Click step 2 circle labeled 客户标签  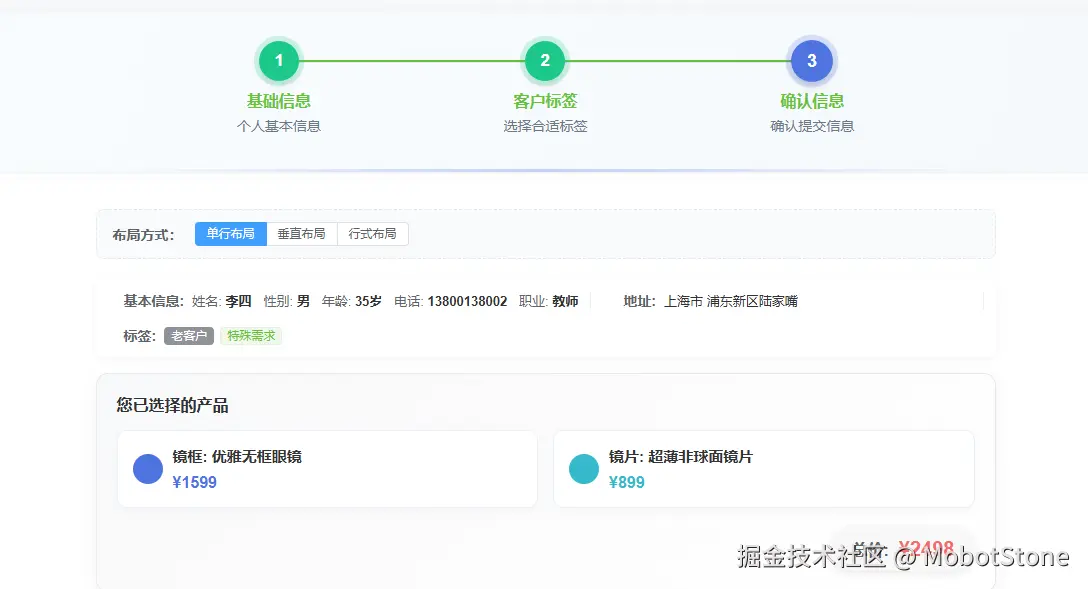click(x=545, y=60)
